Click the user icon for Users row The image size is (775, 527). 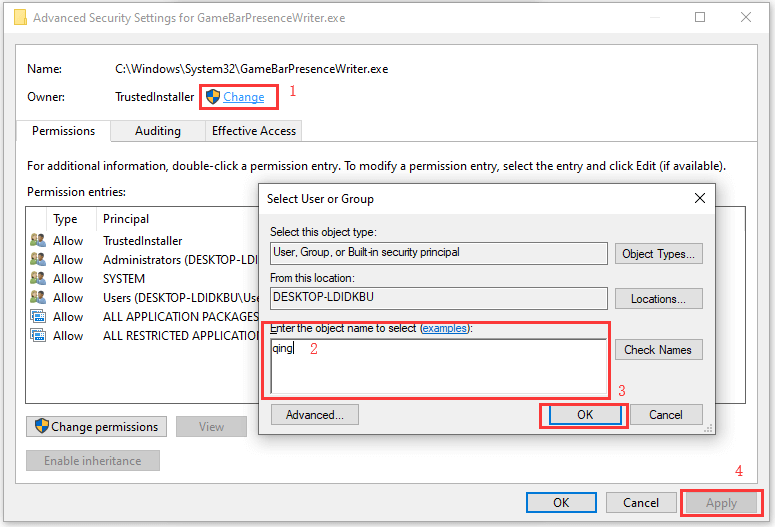[38, 297]
